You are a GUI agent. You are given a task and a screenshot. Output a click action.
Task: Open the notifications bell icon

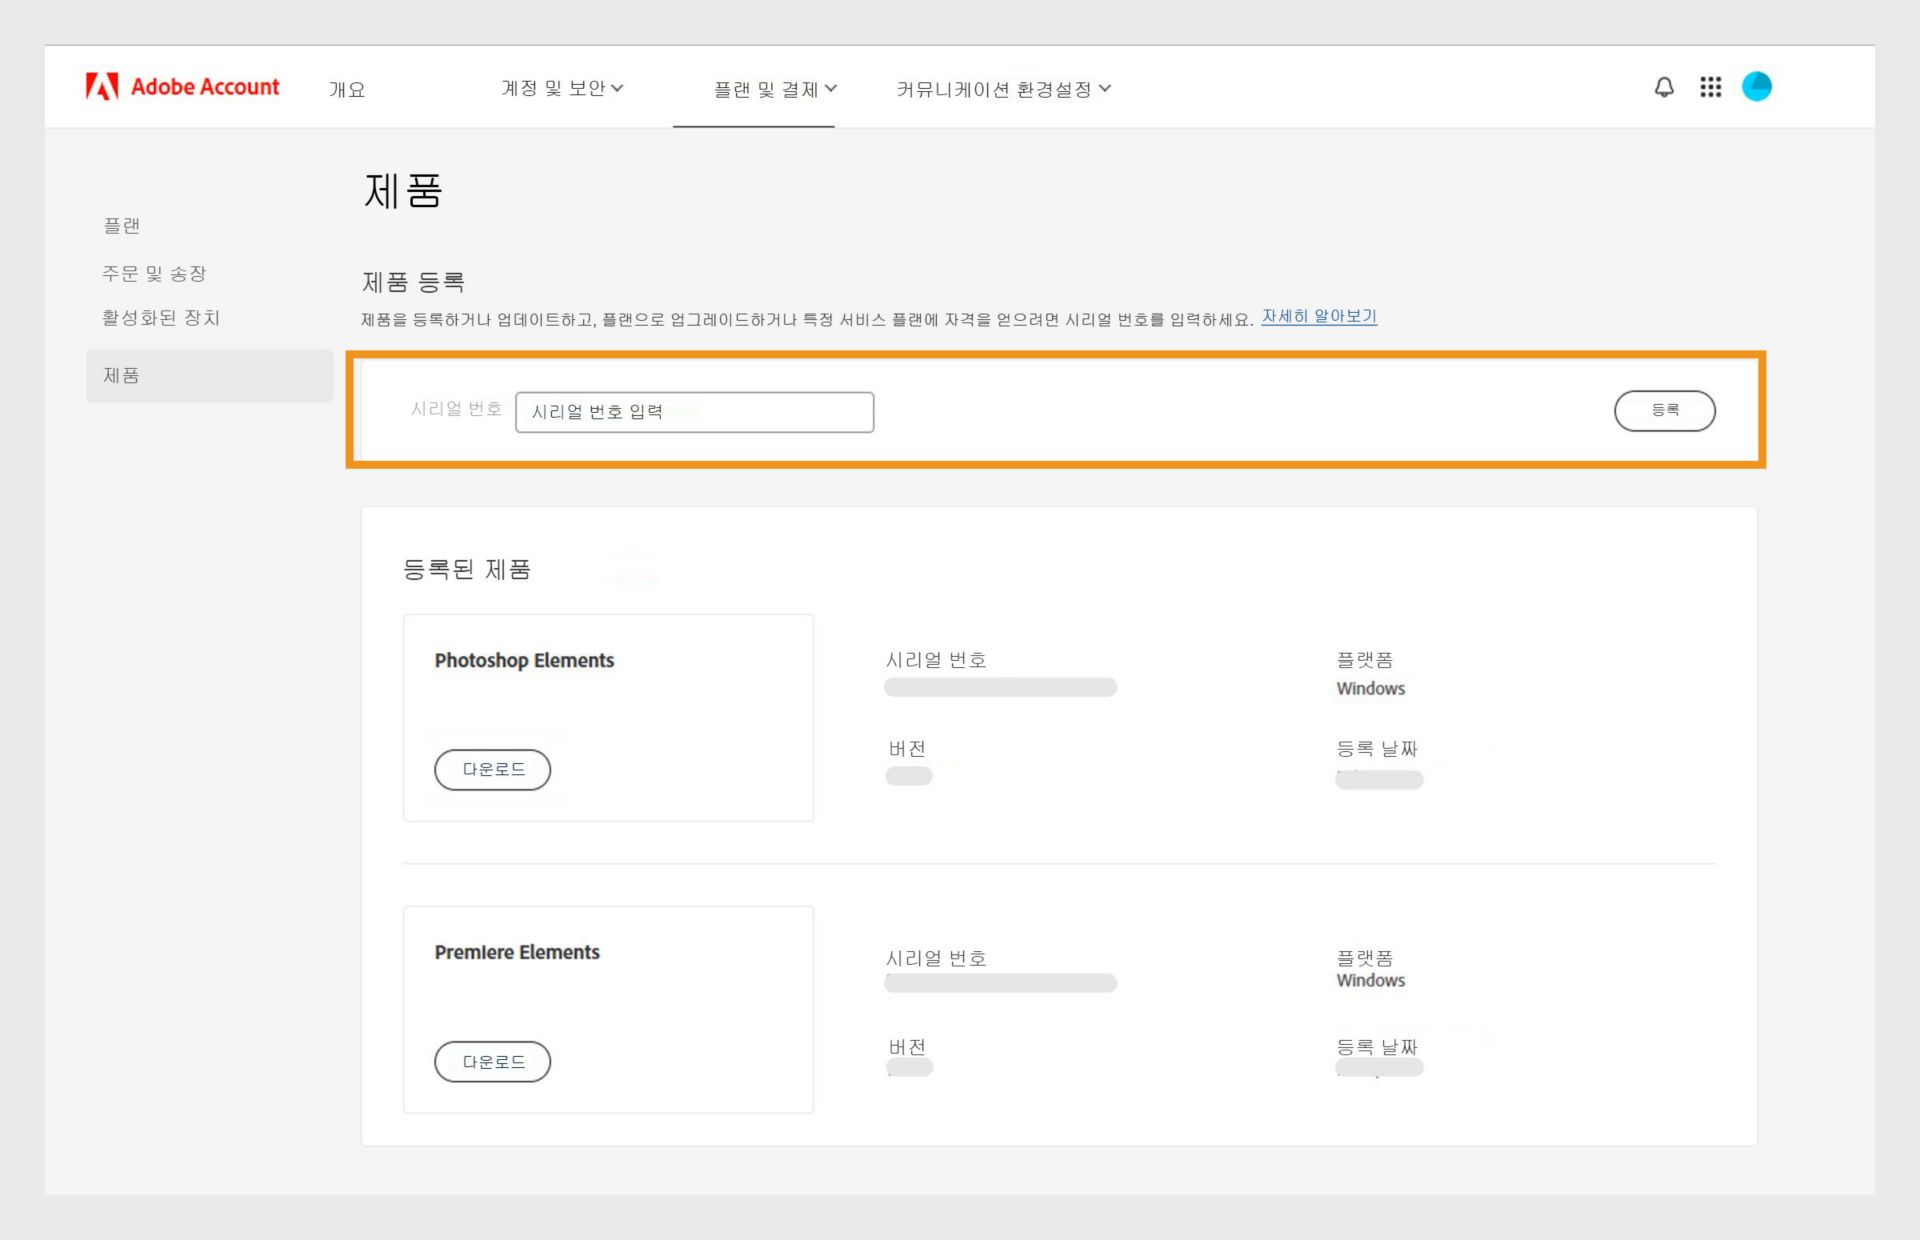pos(1664,87)
